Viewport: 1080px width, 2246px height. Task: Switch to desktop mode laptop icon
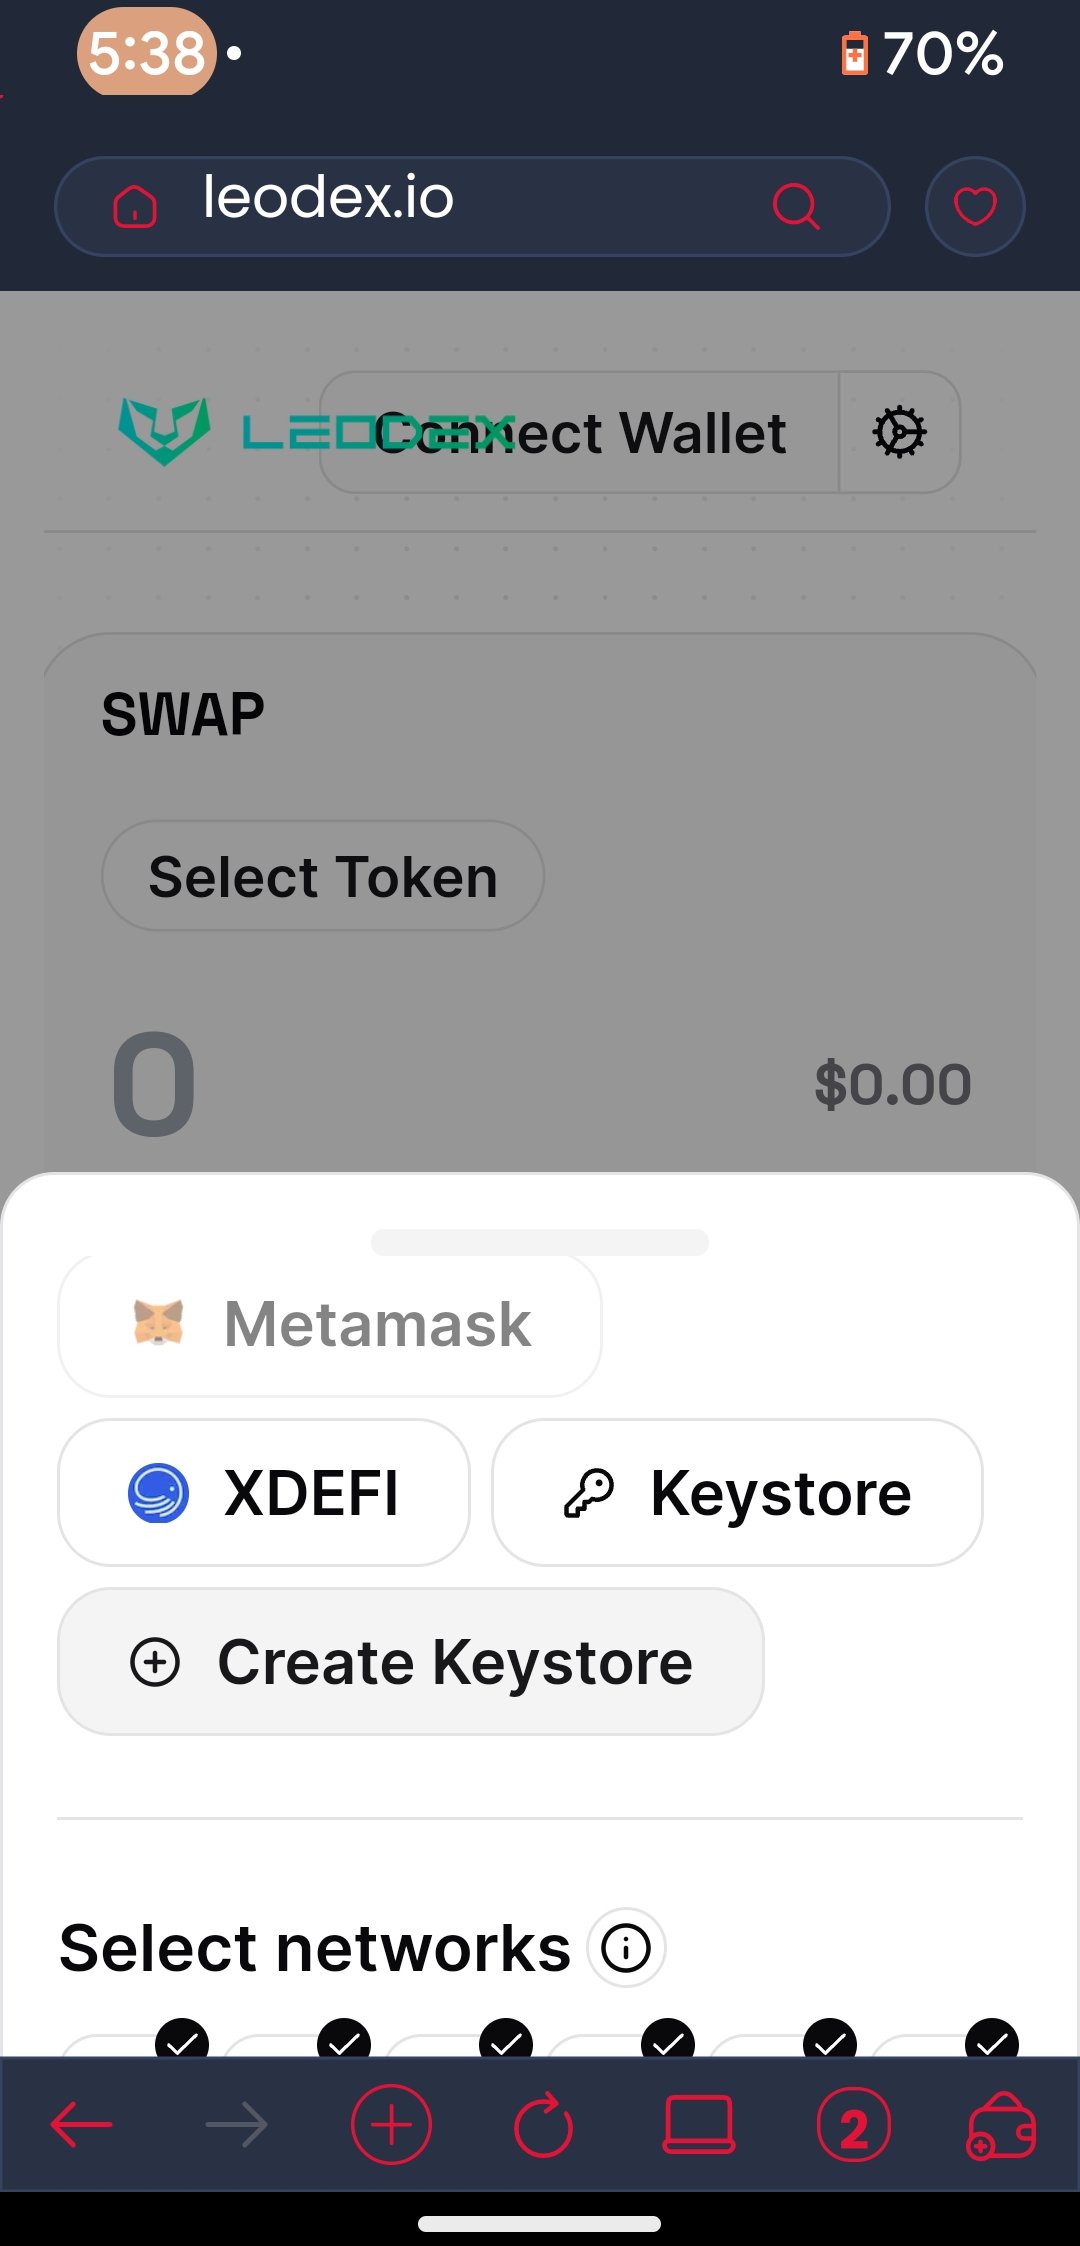tap(699, 2124)
